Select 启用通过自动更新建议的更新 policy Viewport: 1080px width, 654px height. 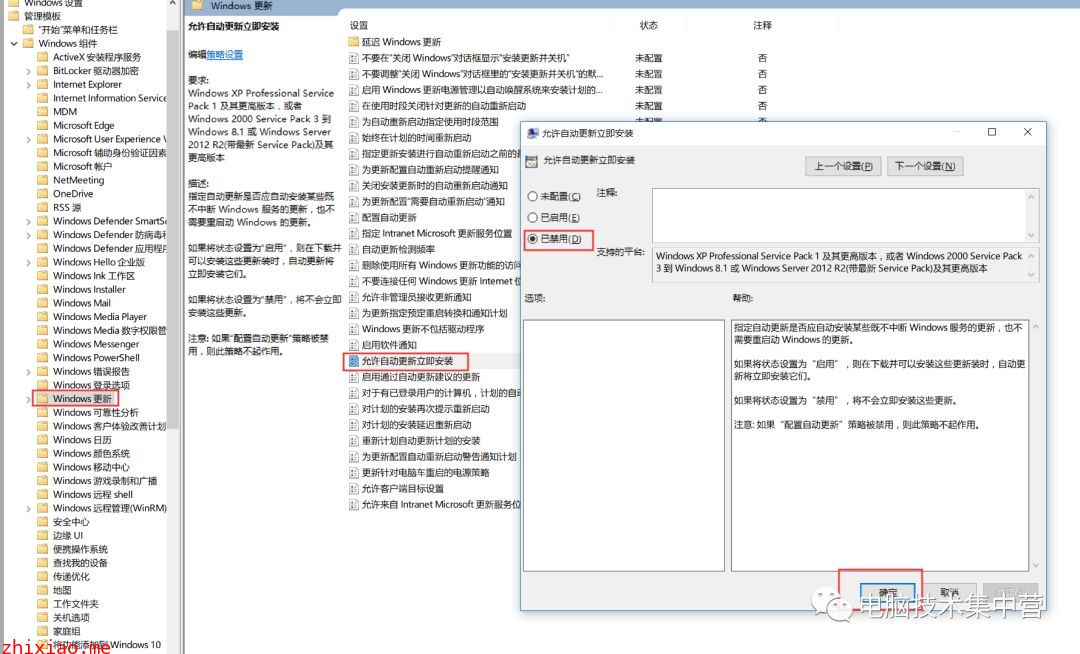[421, 377]
